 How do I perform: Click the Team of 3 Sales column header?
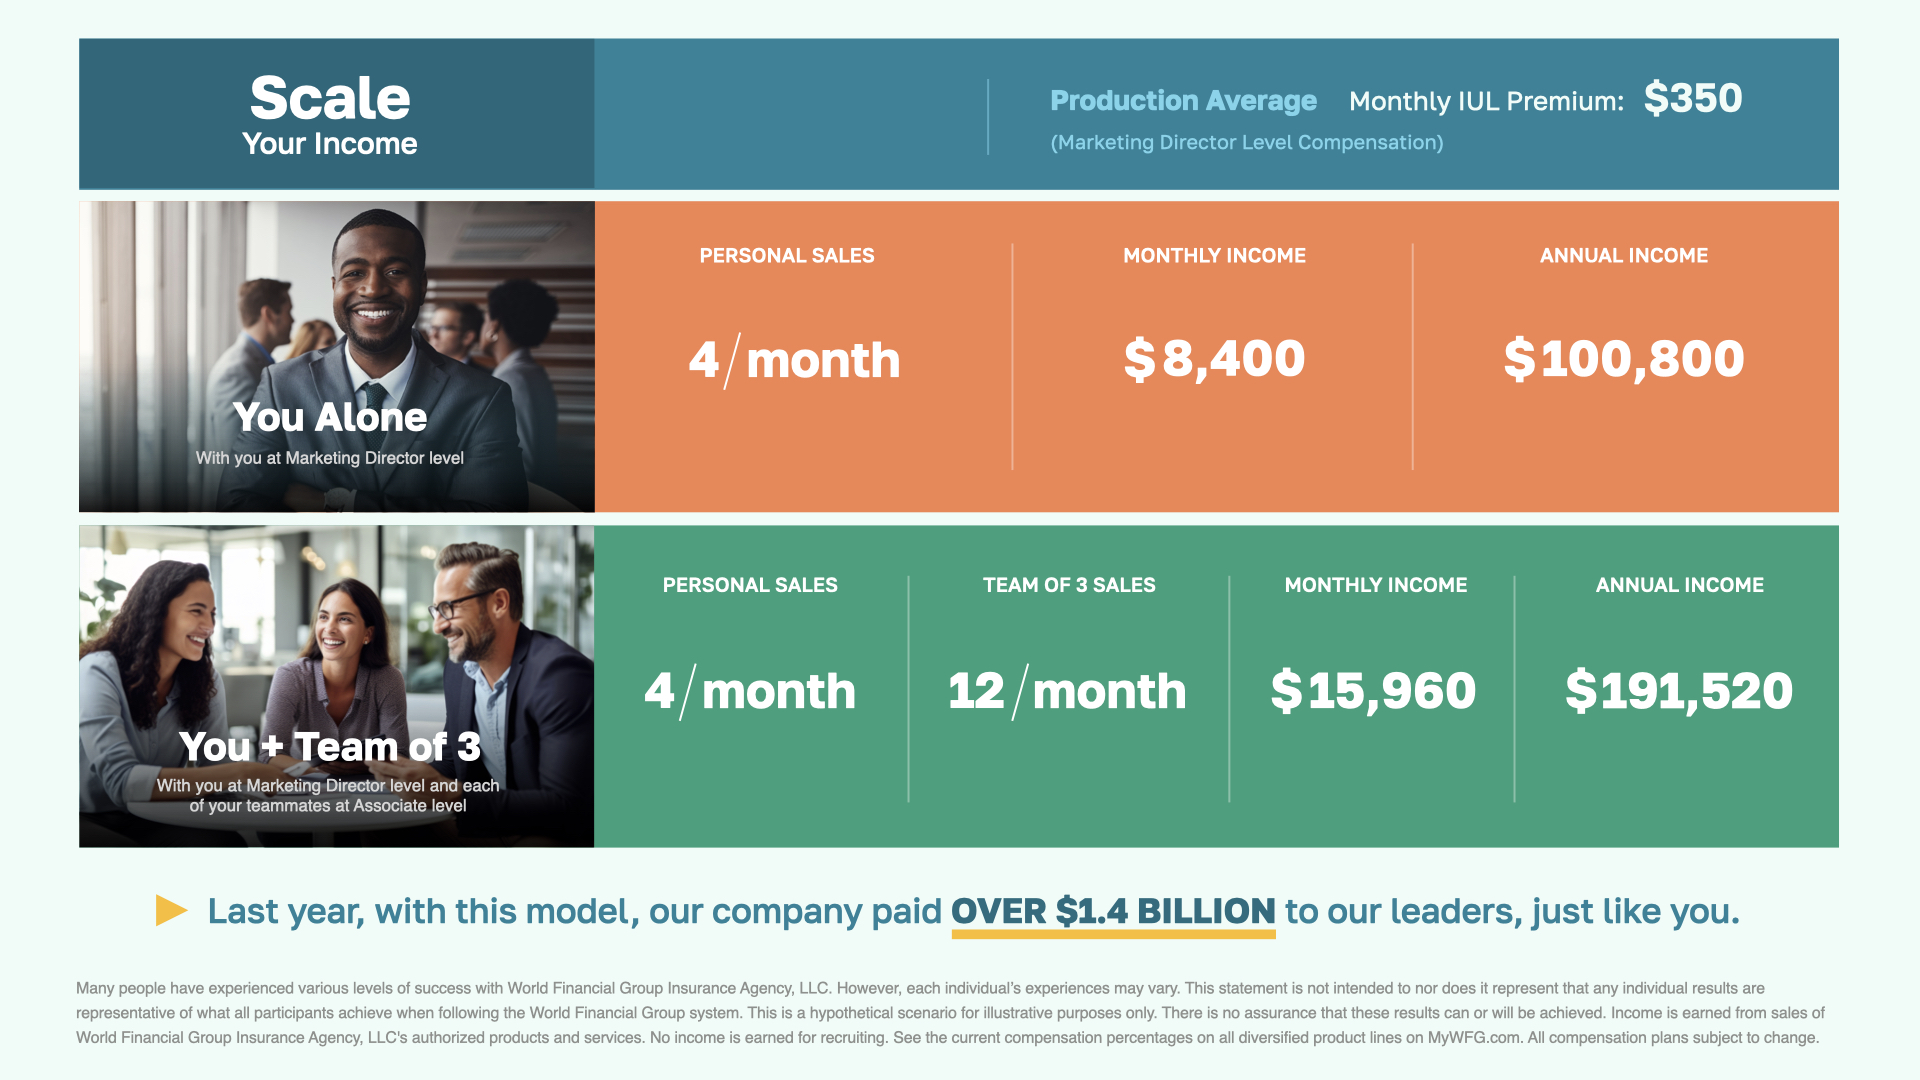1069,585
